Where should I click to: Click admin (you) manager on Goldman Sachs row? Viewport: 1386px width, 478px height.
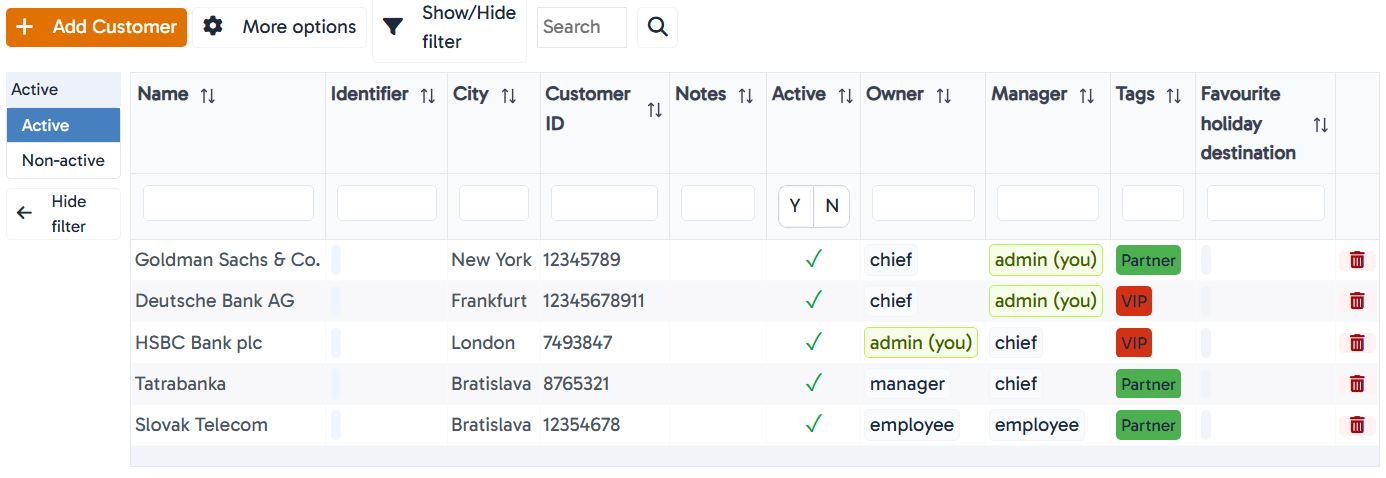click(1046, 260)
